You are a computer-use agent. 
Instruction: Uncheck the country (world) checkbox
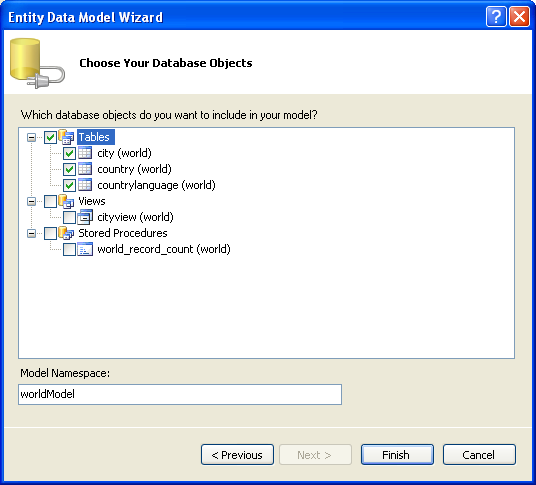69,170
